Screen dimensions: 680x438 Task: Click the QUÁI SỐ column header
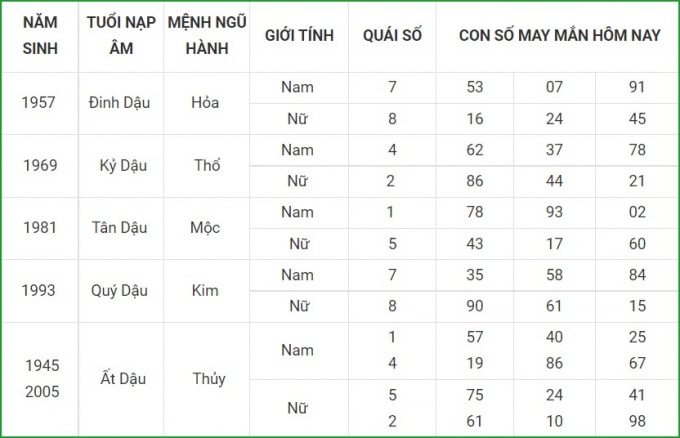coord(392,36)
